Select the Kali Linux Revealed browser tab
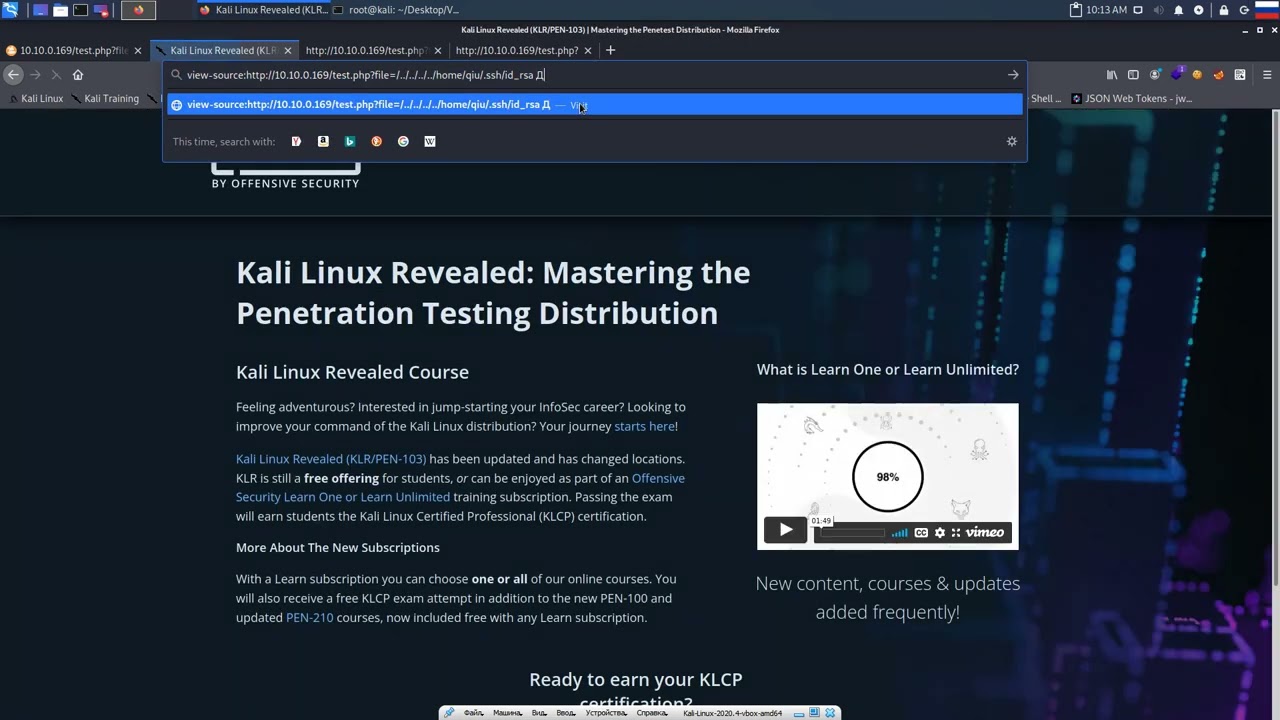The width and height of the screenshot is (1280, 720). coord(224,50)
